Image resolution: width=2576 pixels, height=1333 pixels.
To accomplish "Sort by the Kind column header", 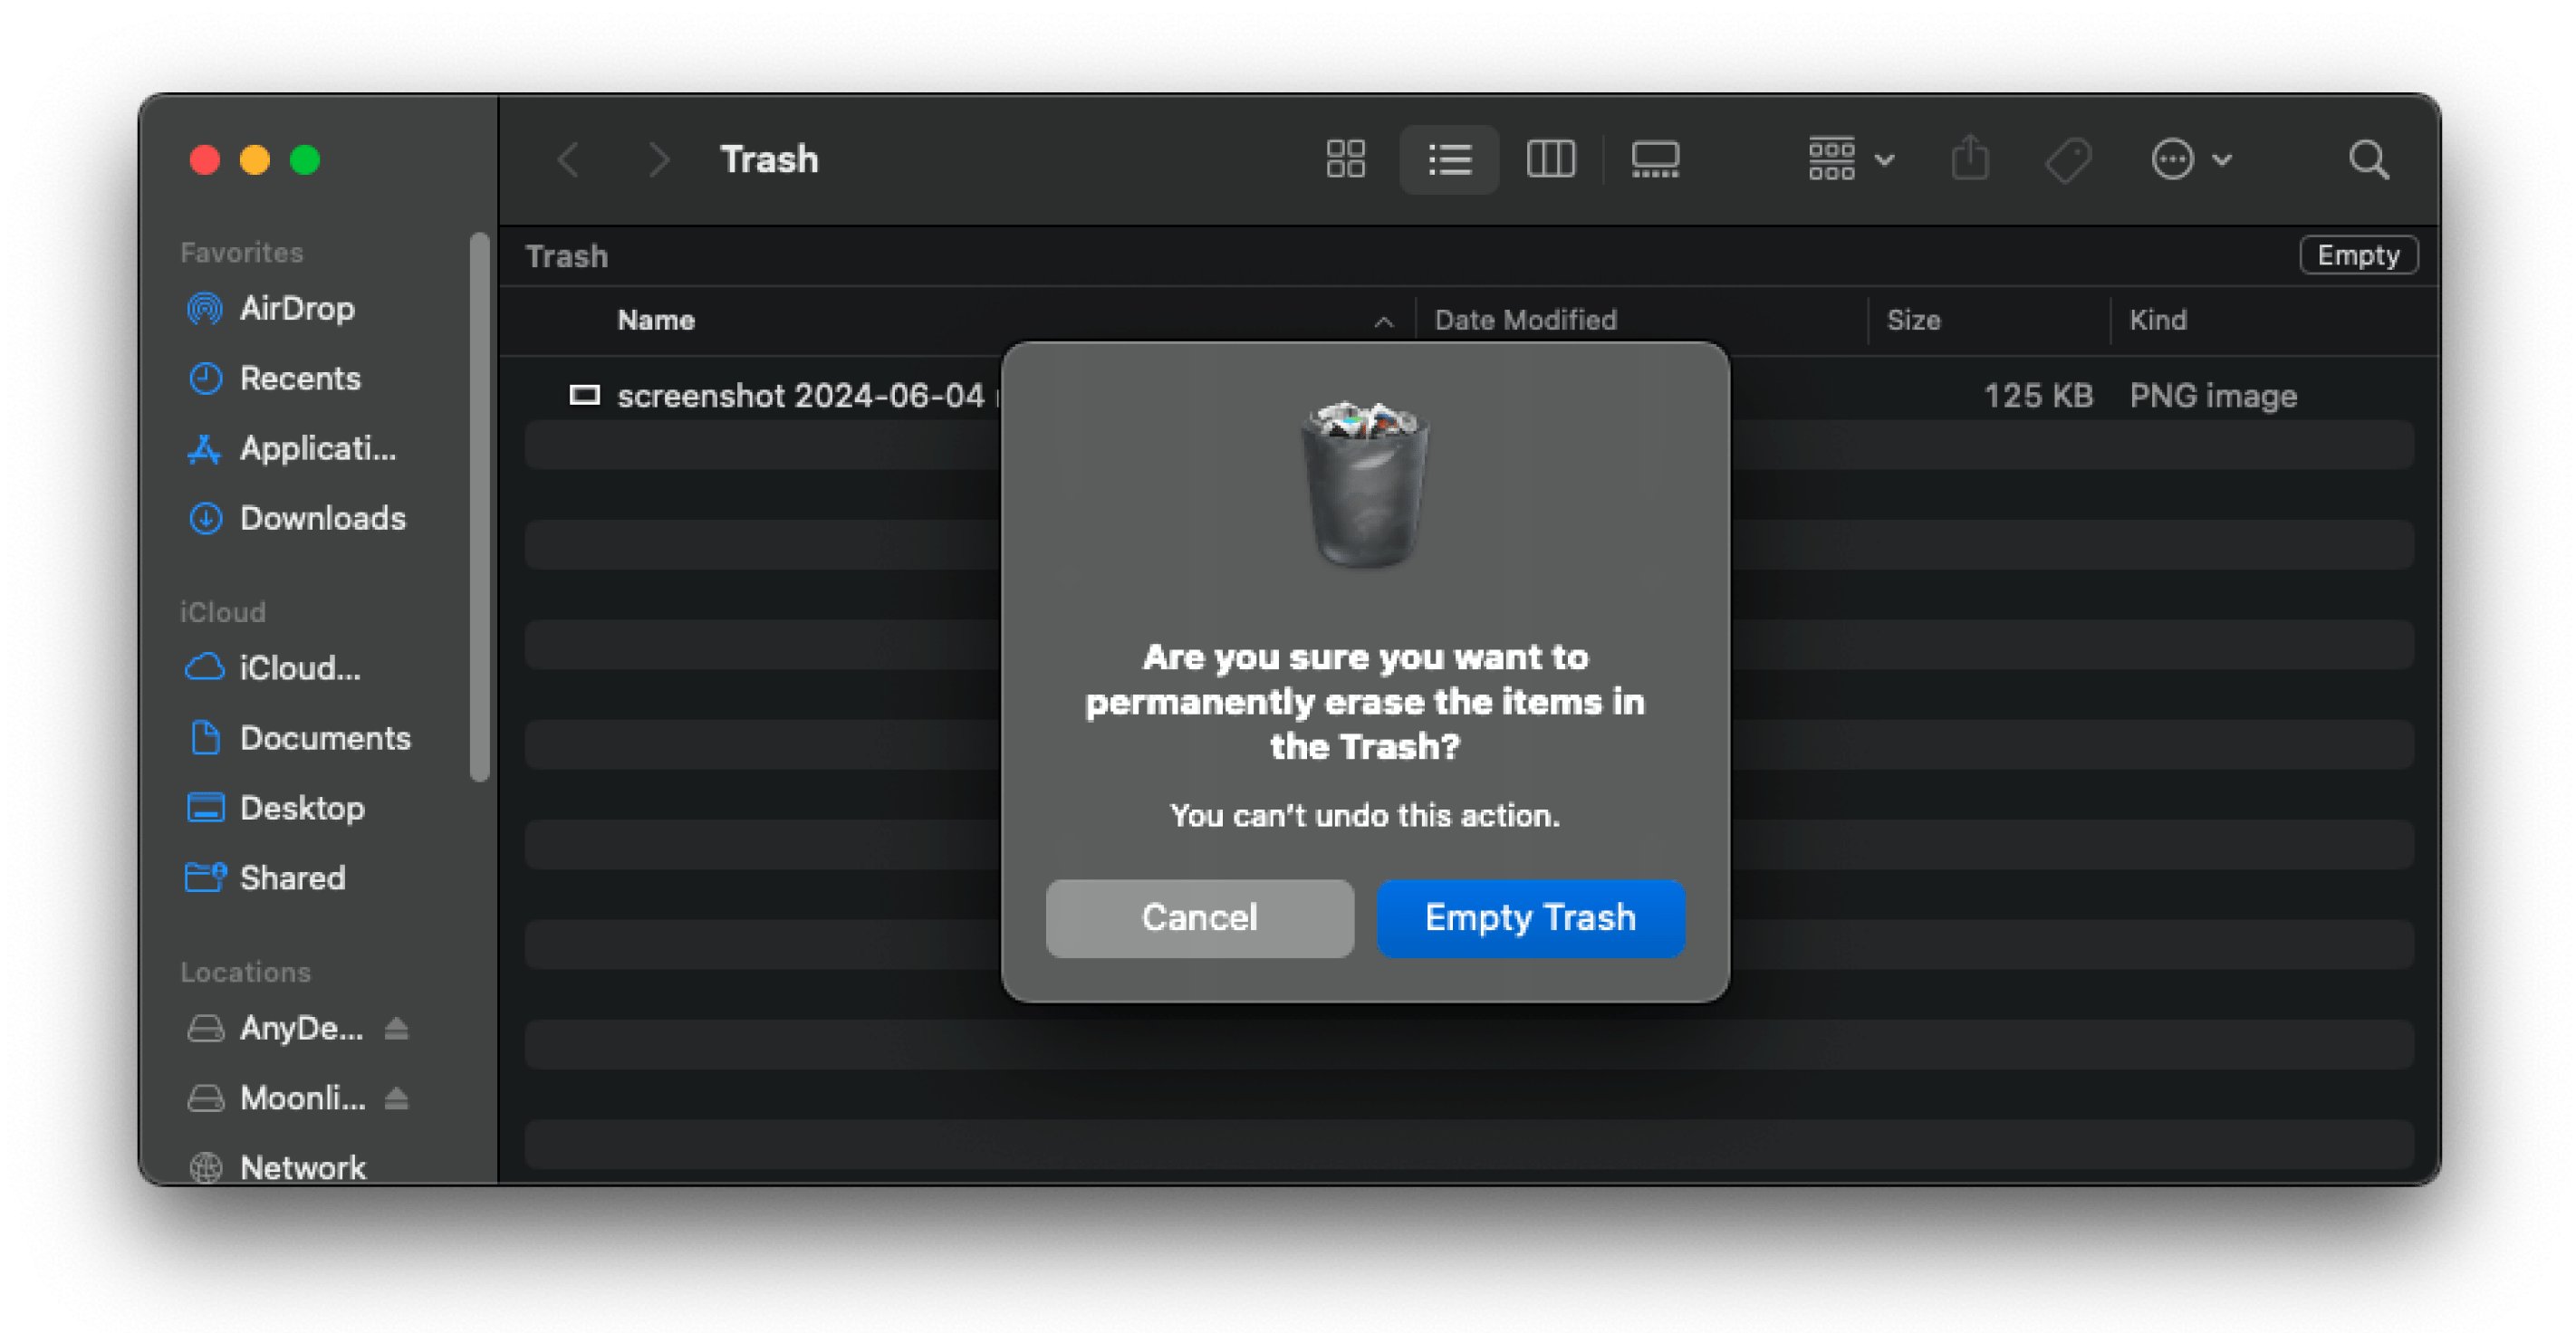I will coord(2157,320).
